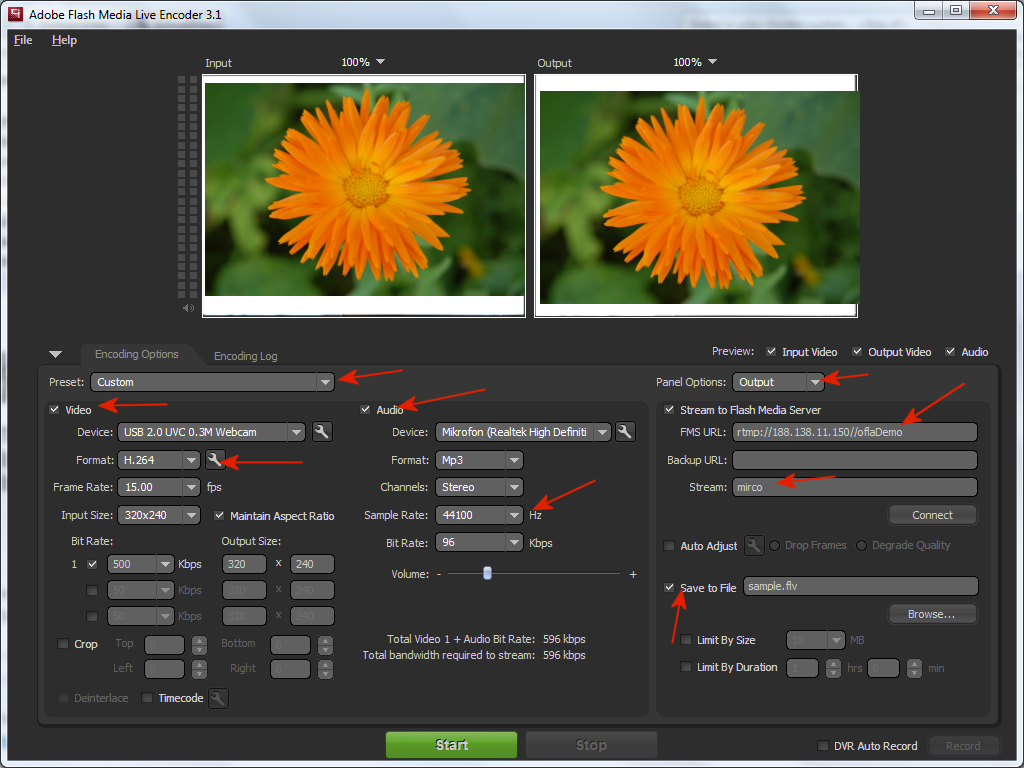
Task: Click the Timecode settings wrench icon
Action: click(218, 698)
